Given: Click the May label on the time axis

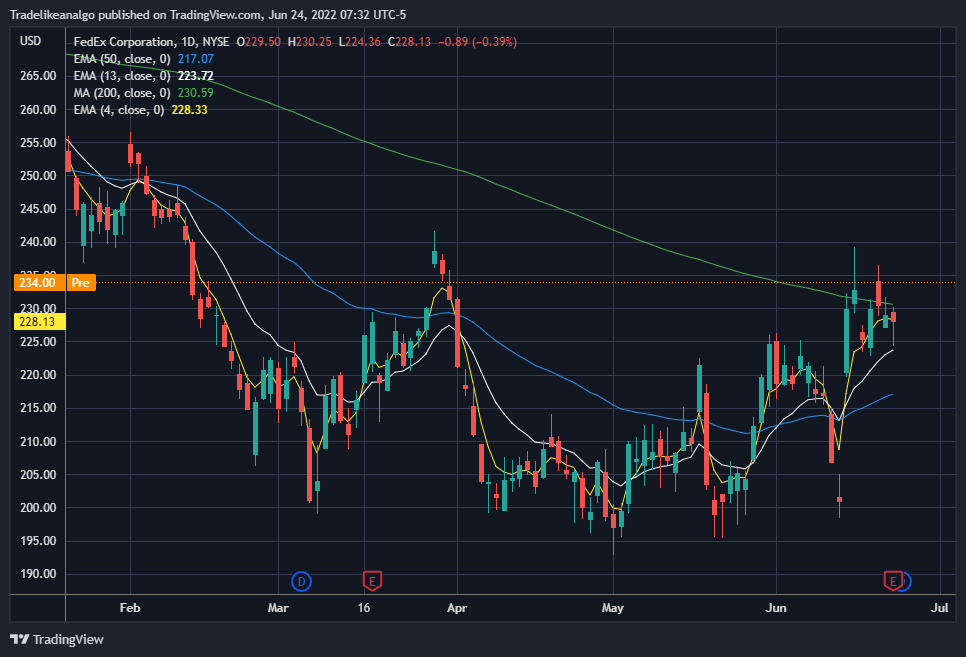Looking at the screenshot, I should tap(613, 608).
